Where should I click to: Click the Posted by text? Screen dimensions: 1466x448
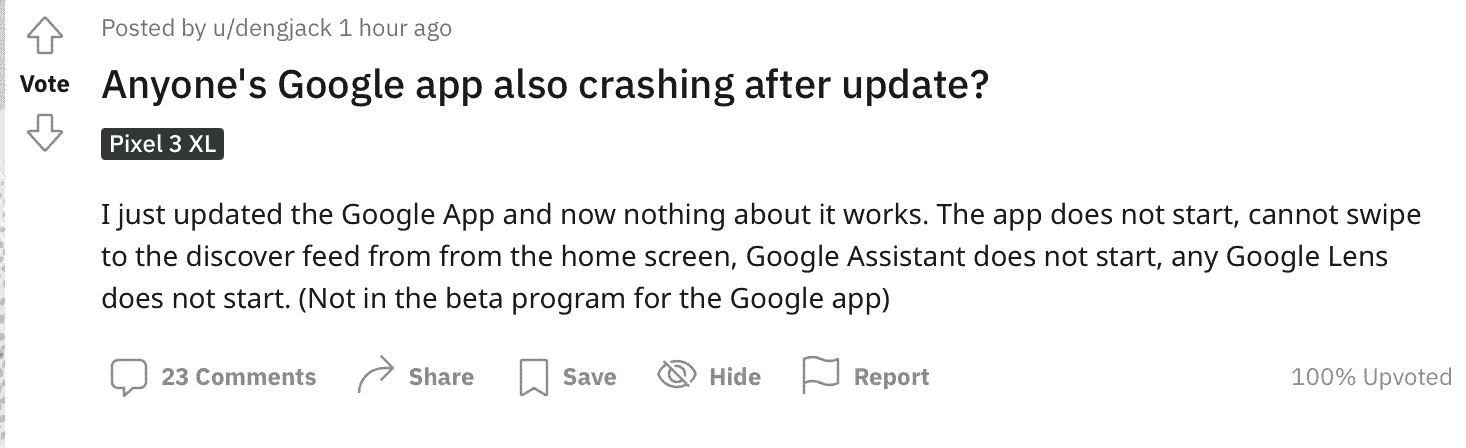[x=154, y=29]
